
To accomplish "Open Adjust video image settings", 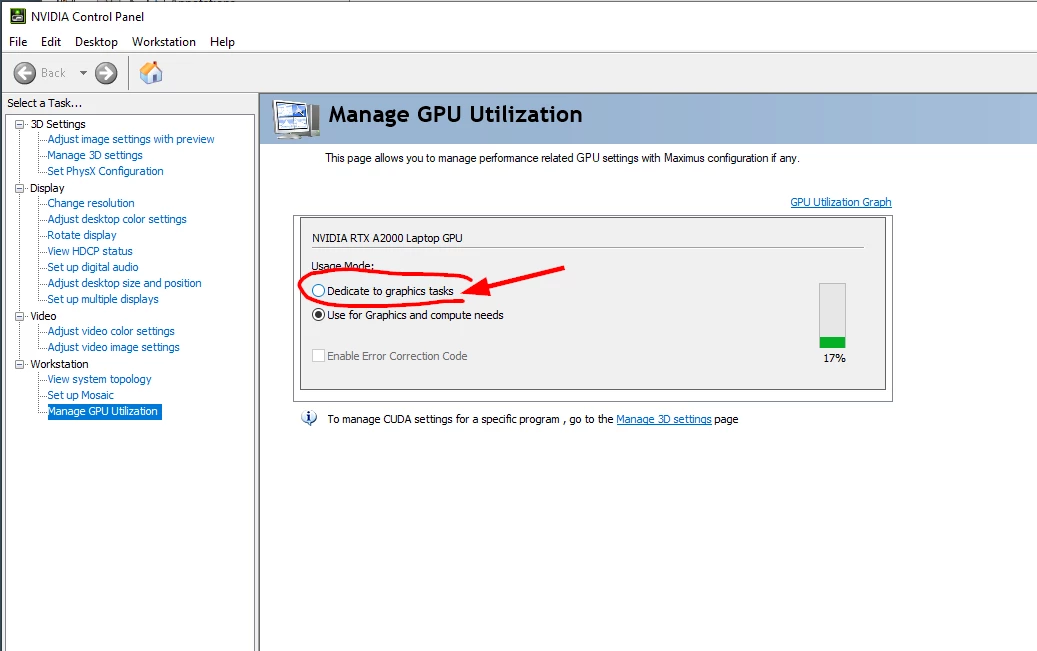I will click(x=113, y=347).
